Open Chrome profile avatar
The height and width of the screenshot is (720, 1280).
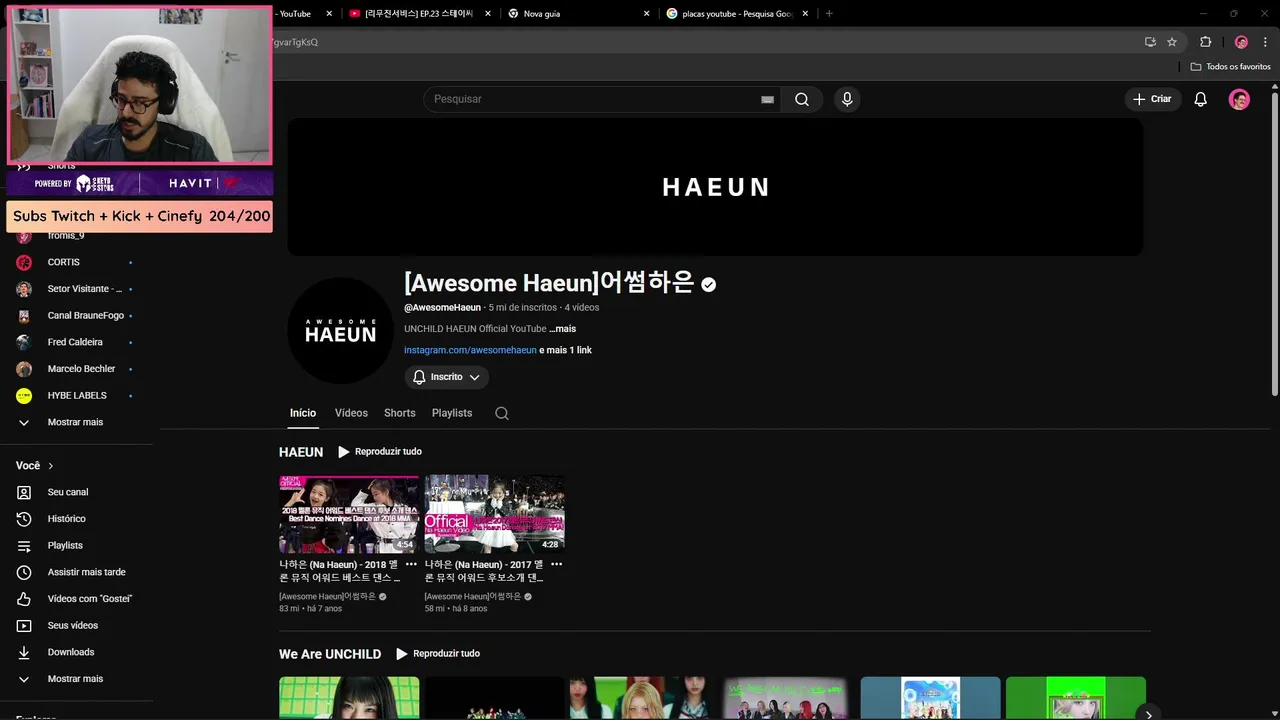tap(1241, 42)
